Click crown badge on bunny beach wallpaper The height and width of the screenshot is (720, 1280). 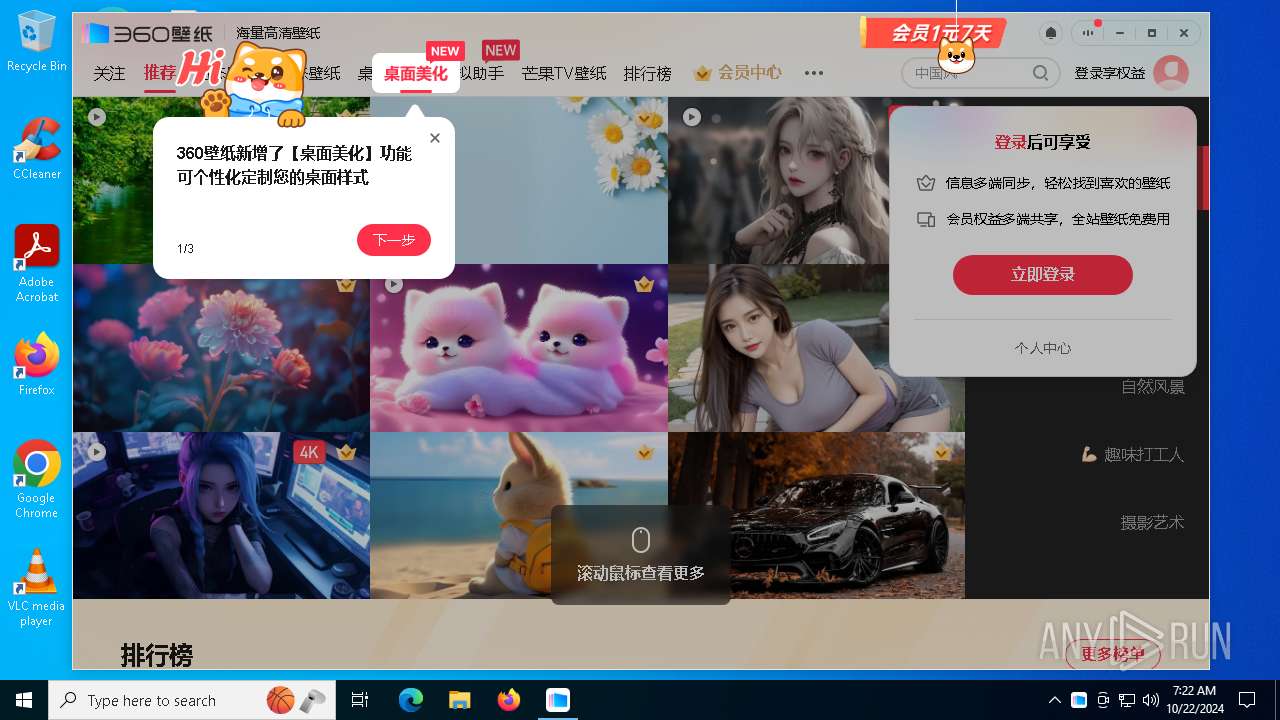pos(644,453)
